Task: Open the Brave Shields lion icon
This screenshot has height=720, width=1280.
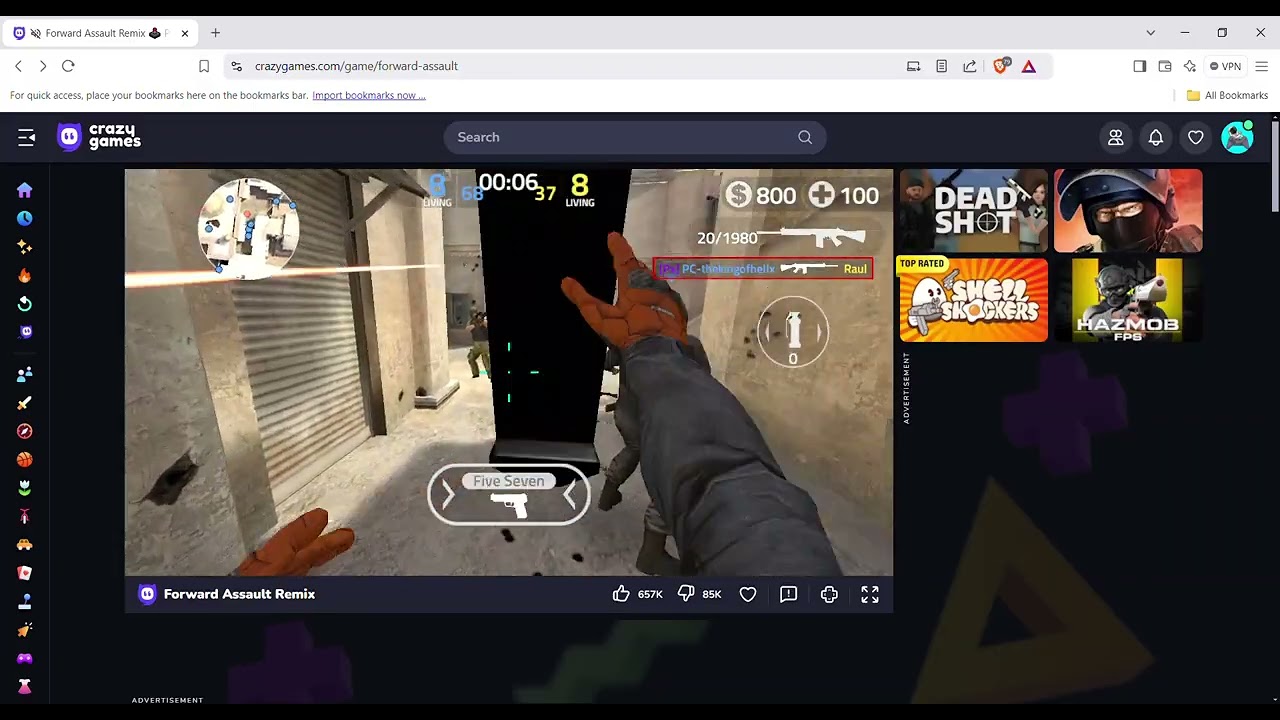Action: (x=1000, y=66)
